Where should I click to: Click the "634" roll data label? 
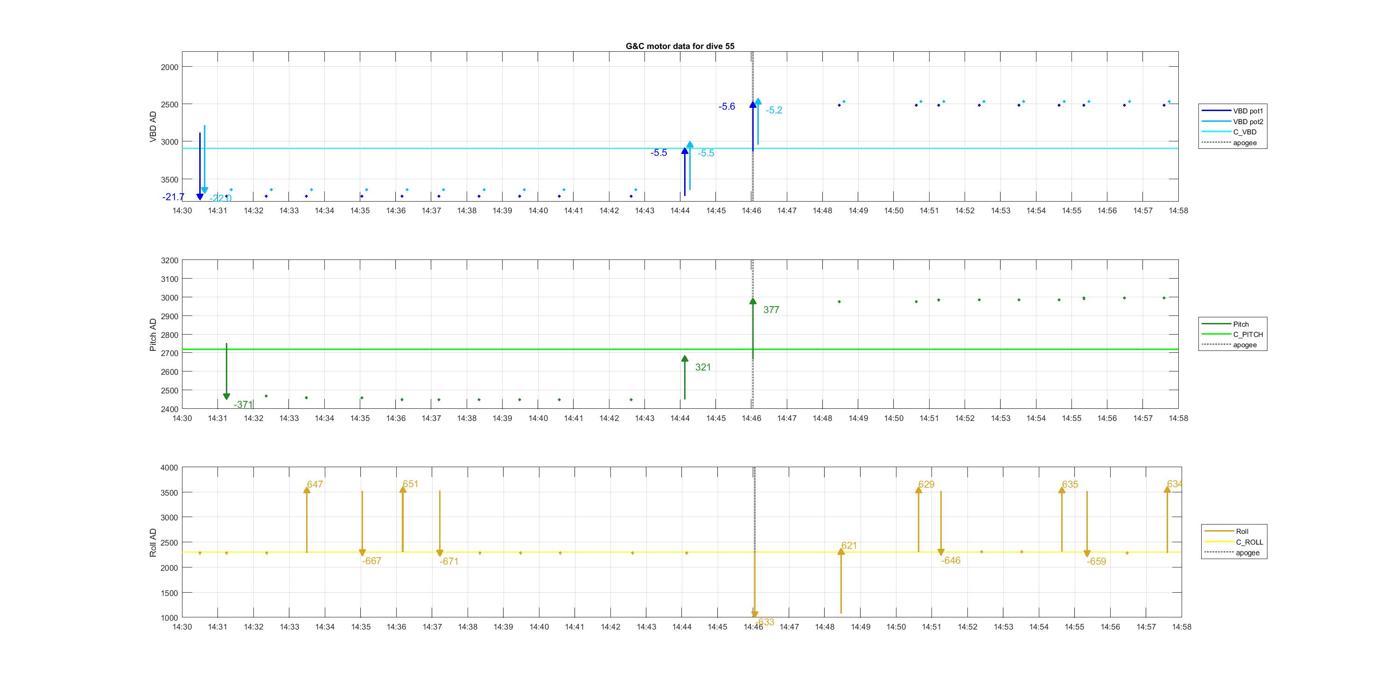pos(1174,484)
